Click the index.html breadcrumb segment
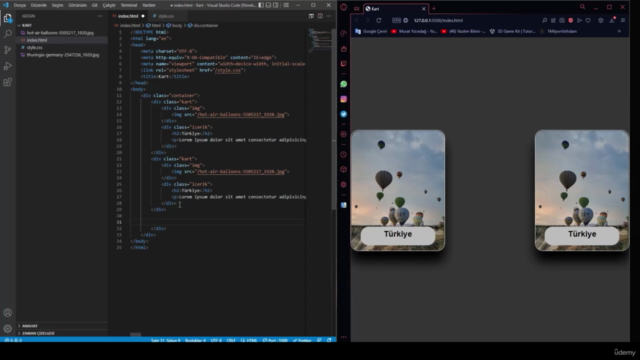The width and height of the screenshot is (640, 360). click(x=127, y=25)
